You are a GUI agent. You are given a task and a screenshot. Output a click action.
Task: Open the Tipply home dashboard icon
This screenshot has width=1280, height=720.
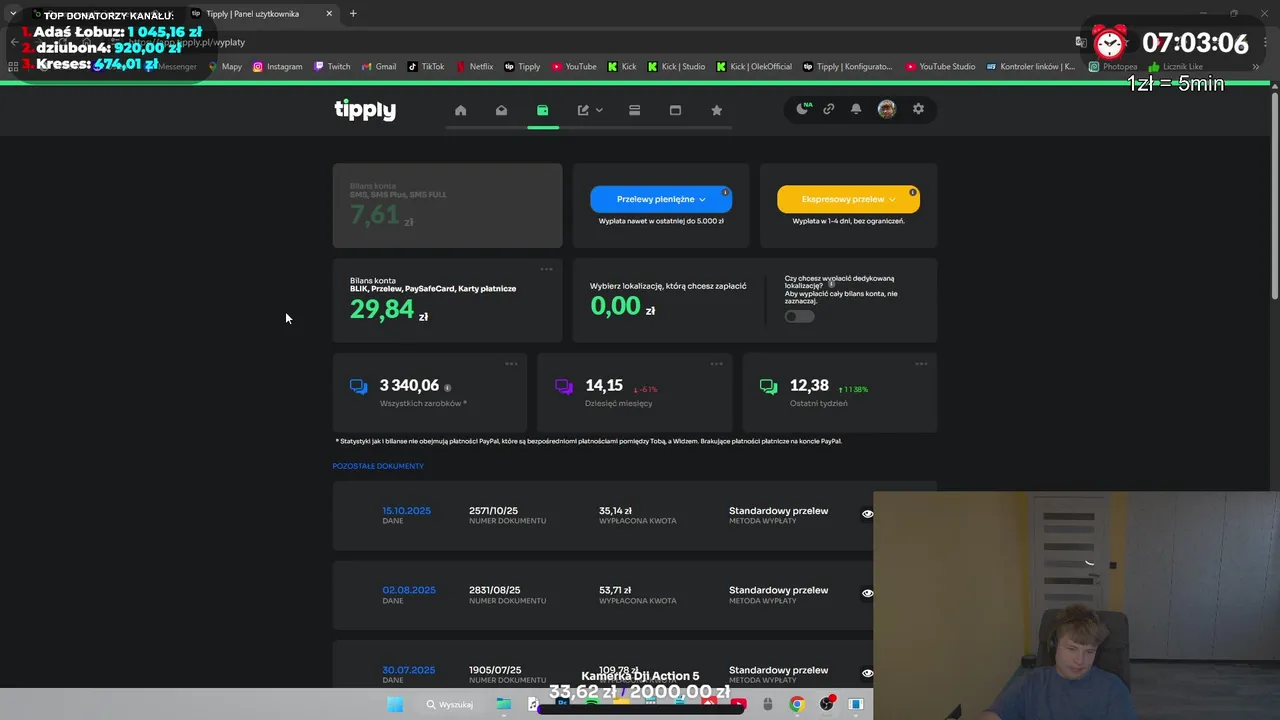point(460,110)
